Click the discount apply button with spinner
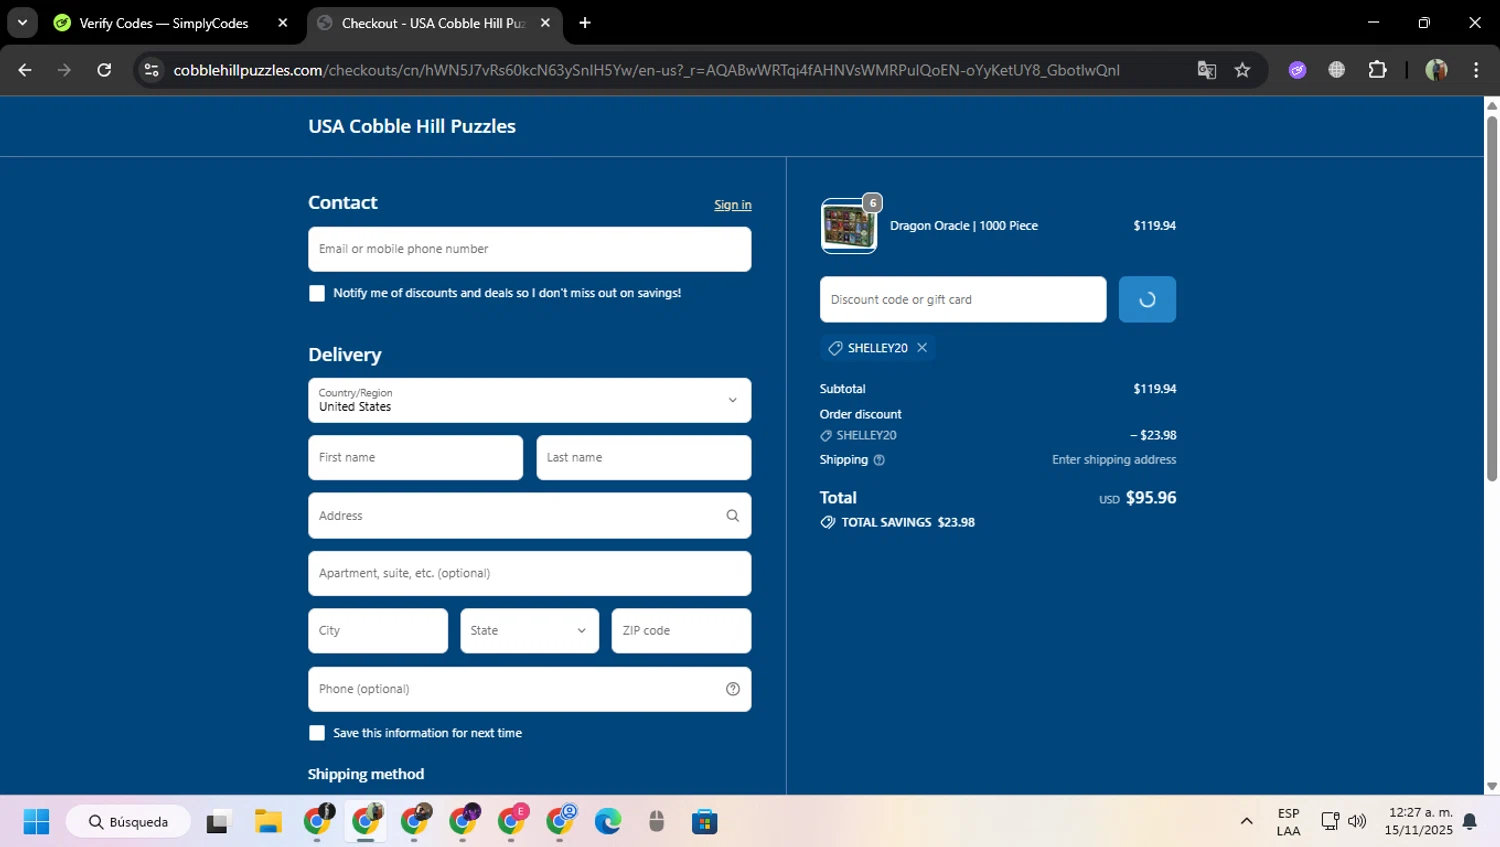The width and height of the screenshot is (1500, 847). coord(1147,299)
